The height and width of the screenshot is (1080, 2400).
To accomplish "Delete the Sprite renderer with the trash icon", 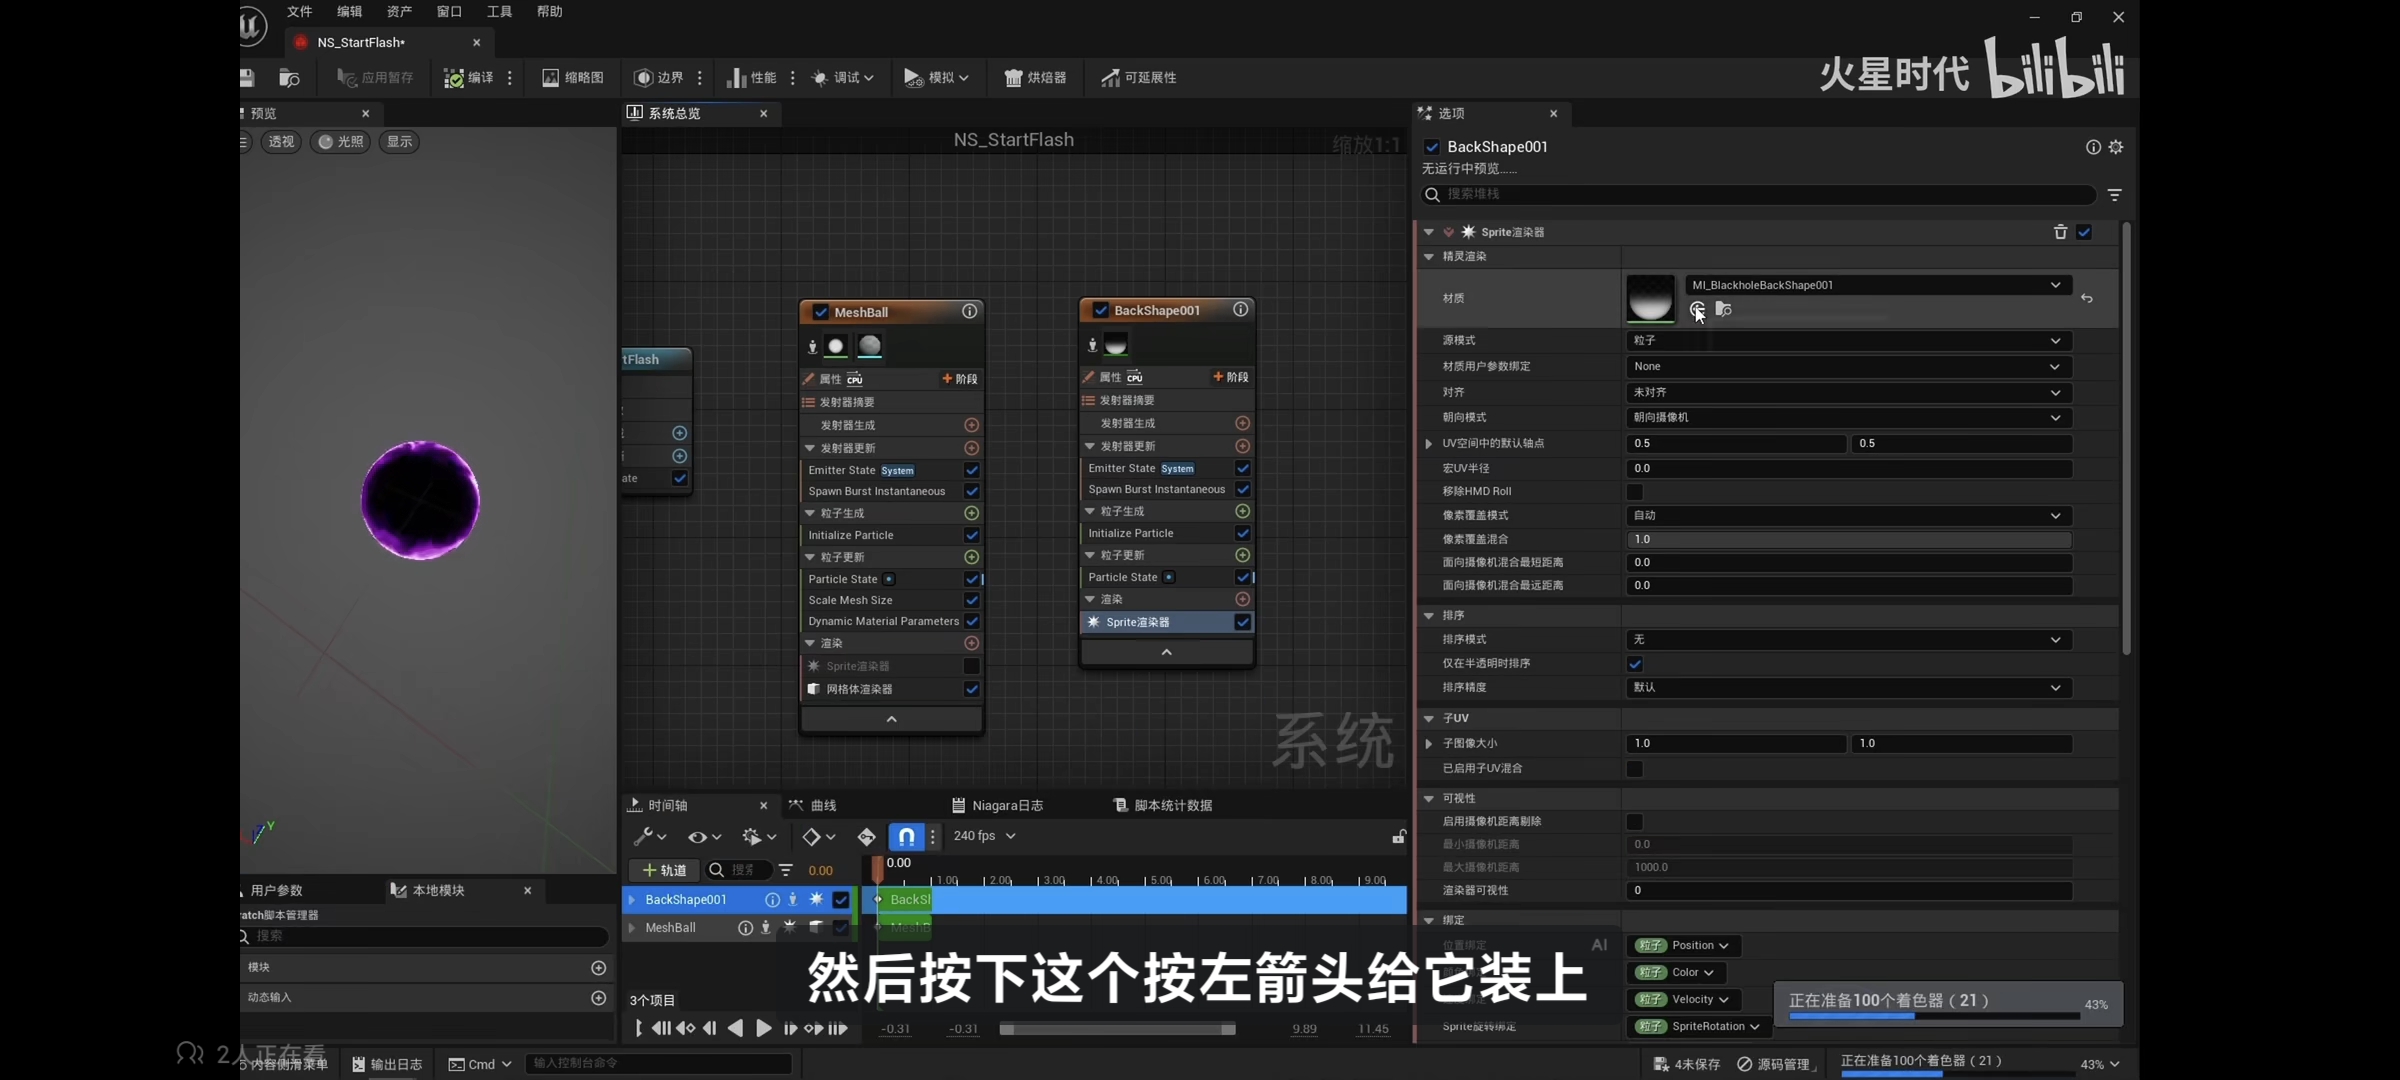I will (x=2060, y=232).
